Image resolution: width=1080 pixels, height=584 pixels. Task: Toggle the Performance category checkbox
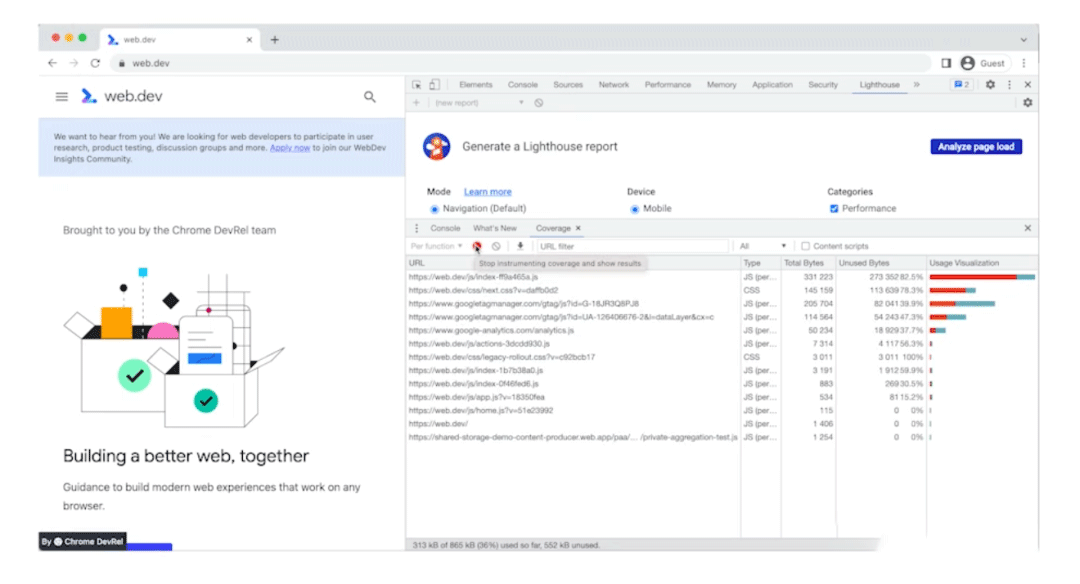coord(834,209)
